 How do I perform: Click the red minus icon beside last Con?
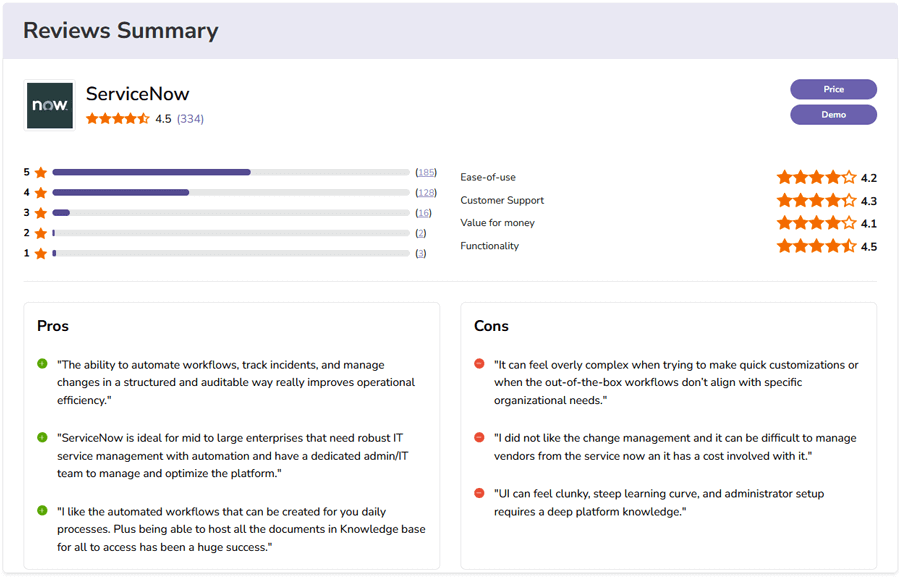pyautogui.click(x=481, y=492)
